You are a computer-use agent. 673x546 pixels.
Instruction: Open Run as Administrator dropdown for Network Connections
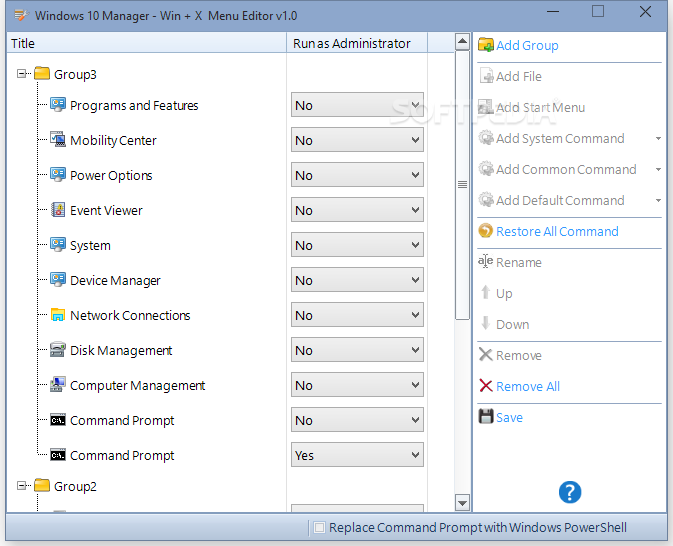(x=357, y=315)
